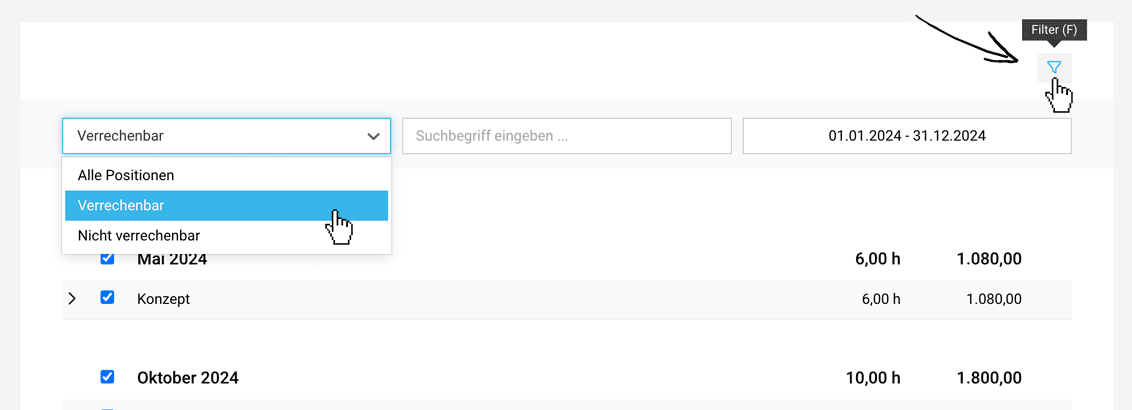This screenshot has height=410, width=1132.
Task: Deselect the Oktober 2024 checkbox
Action: [107, 376]
